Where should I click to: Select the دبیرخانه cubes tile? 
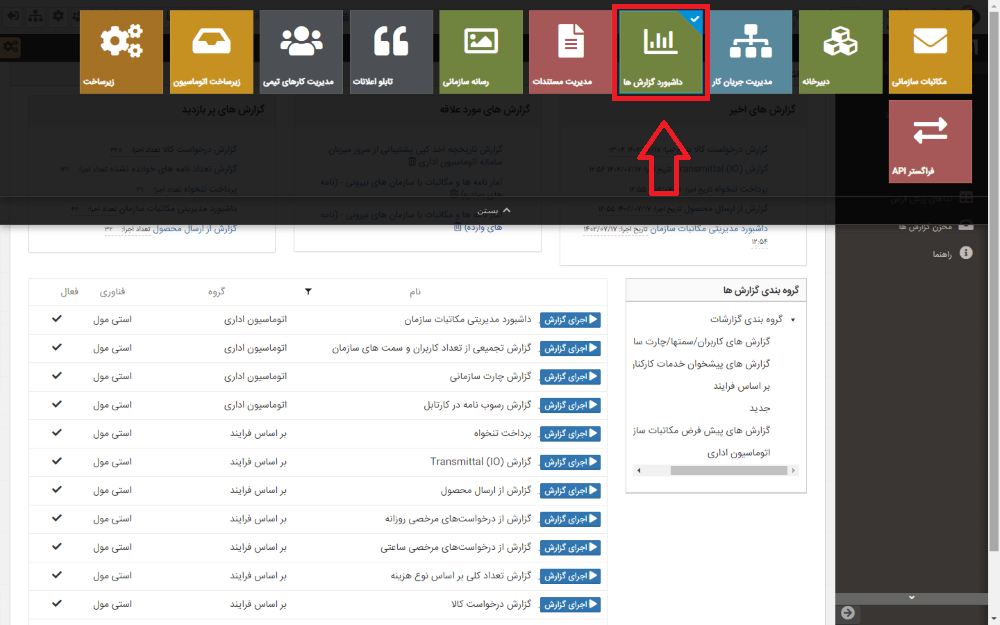click(x=840, y=51)
